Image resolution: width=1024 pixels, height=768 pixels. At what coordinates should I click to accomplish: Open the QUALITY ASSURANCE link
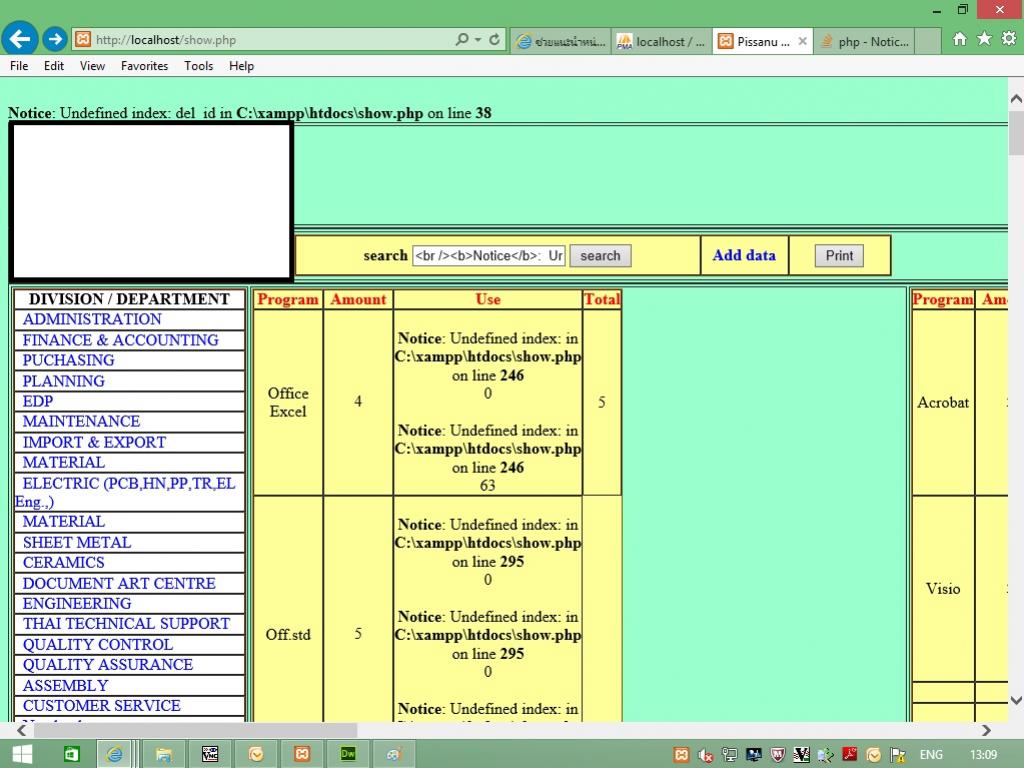pos(108,665)
